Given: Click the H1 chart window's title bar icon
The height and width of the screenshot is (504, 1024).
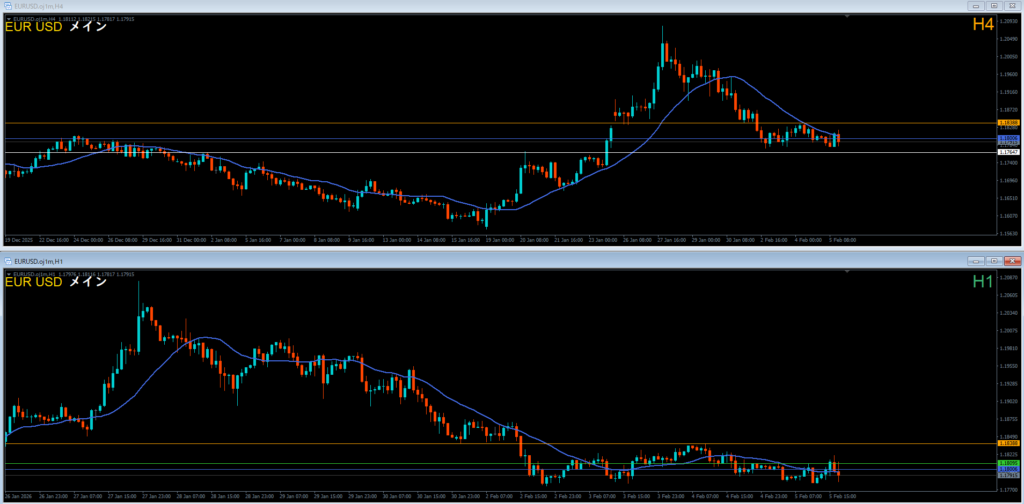Looking at the screenshot, I should pos(8,260).
